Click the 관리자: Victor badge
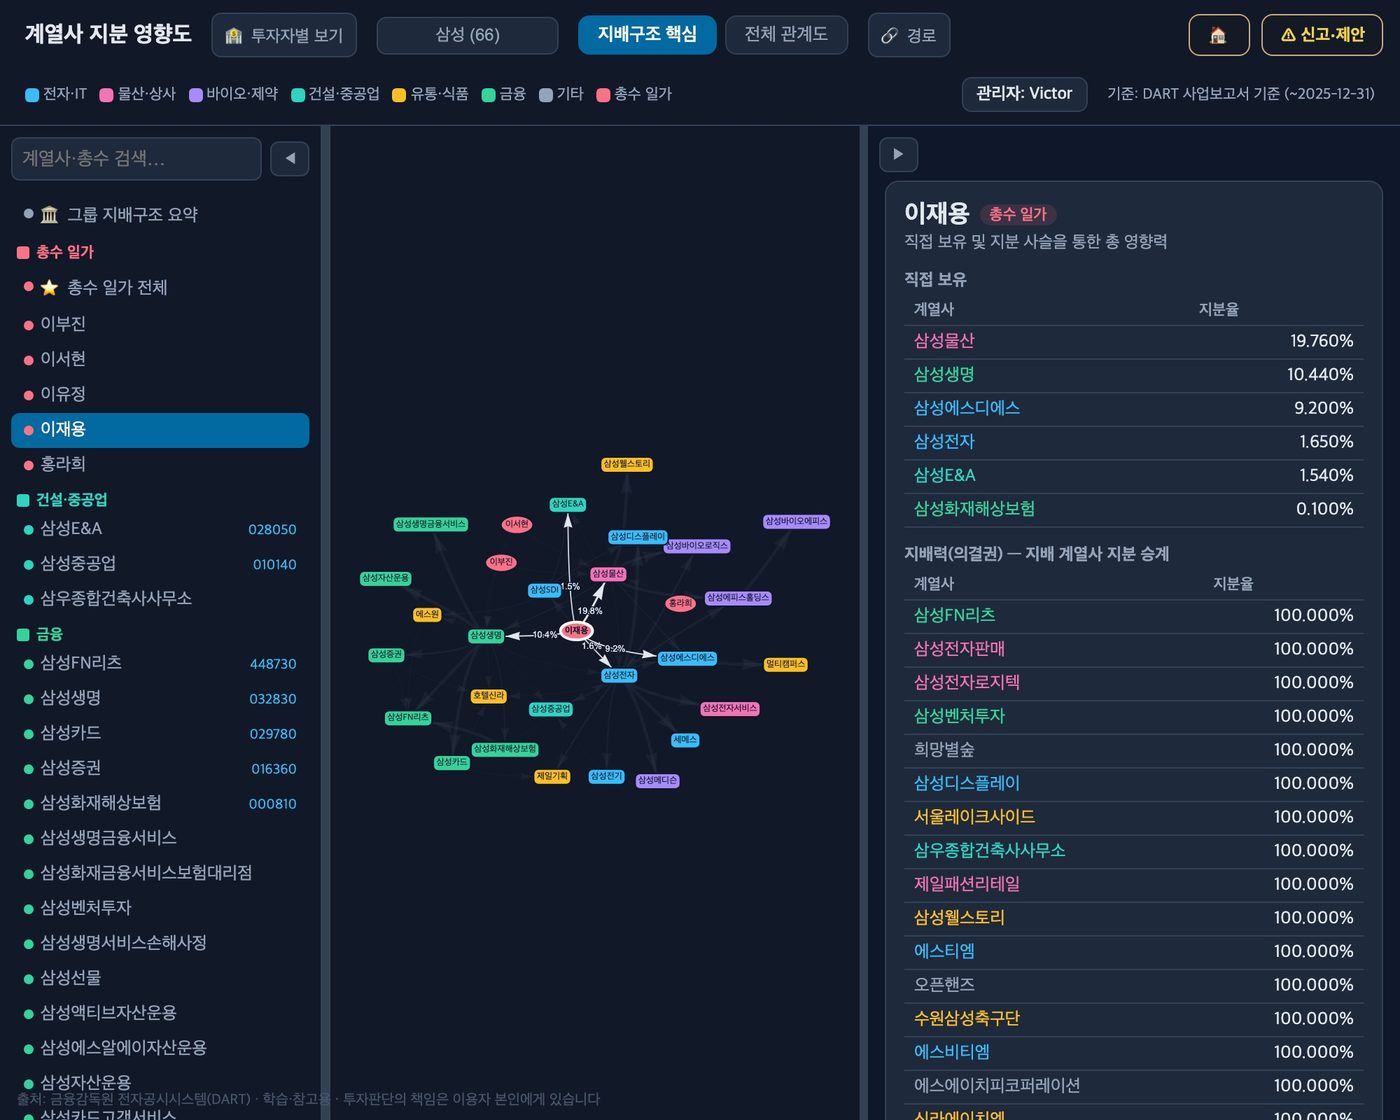Screen dimensions: 1400x1120 tap(1024, 94)
